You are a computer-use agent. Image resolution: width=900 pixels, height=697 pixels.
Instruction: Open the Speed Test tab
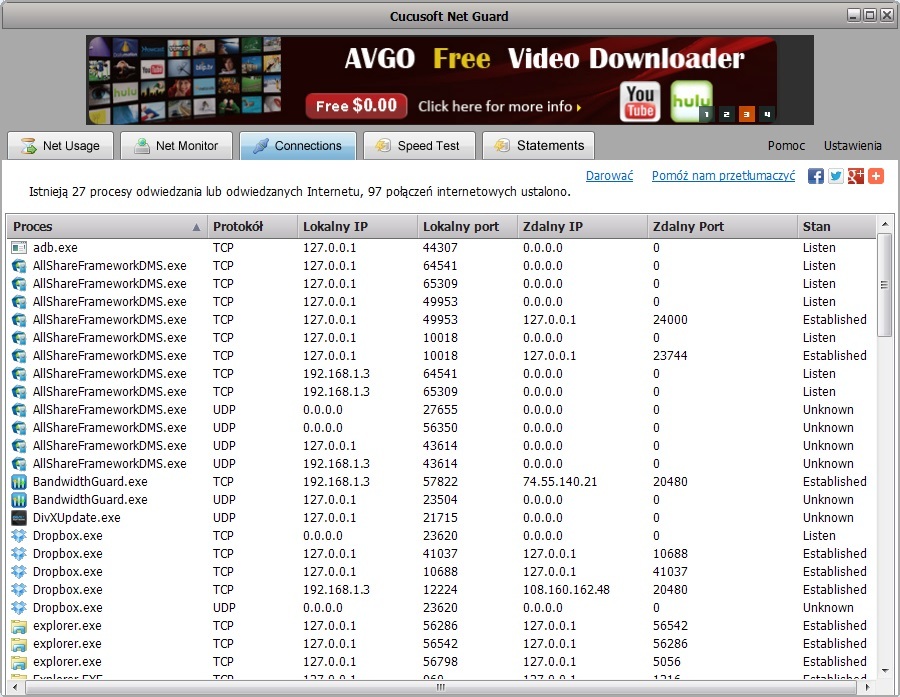tap(419, 145)
